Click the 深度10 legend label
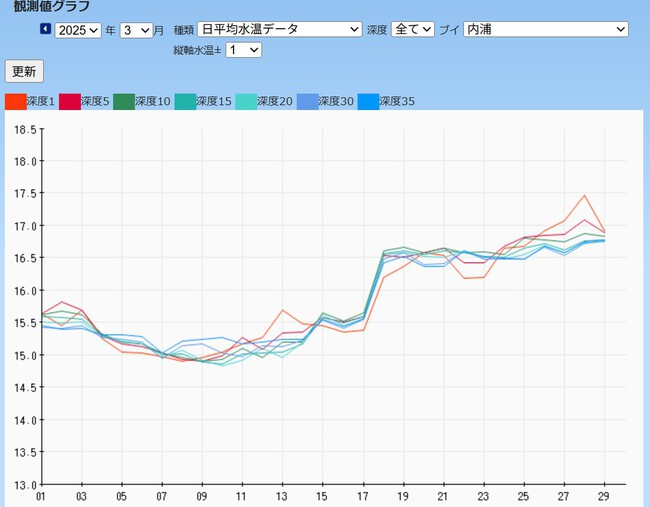Screen dimensions: 650x507 point(153,102)
